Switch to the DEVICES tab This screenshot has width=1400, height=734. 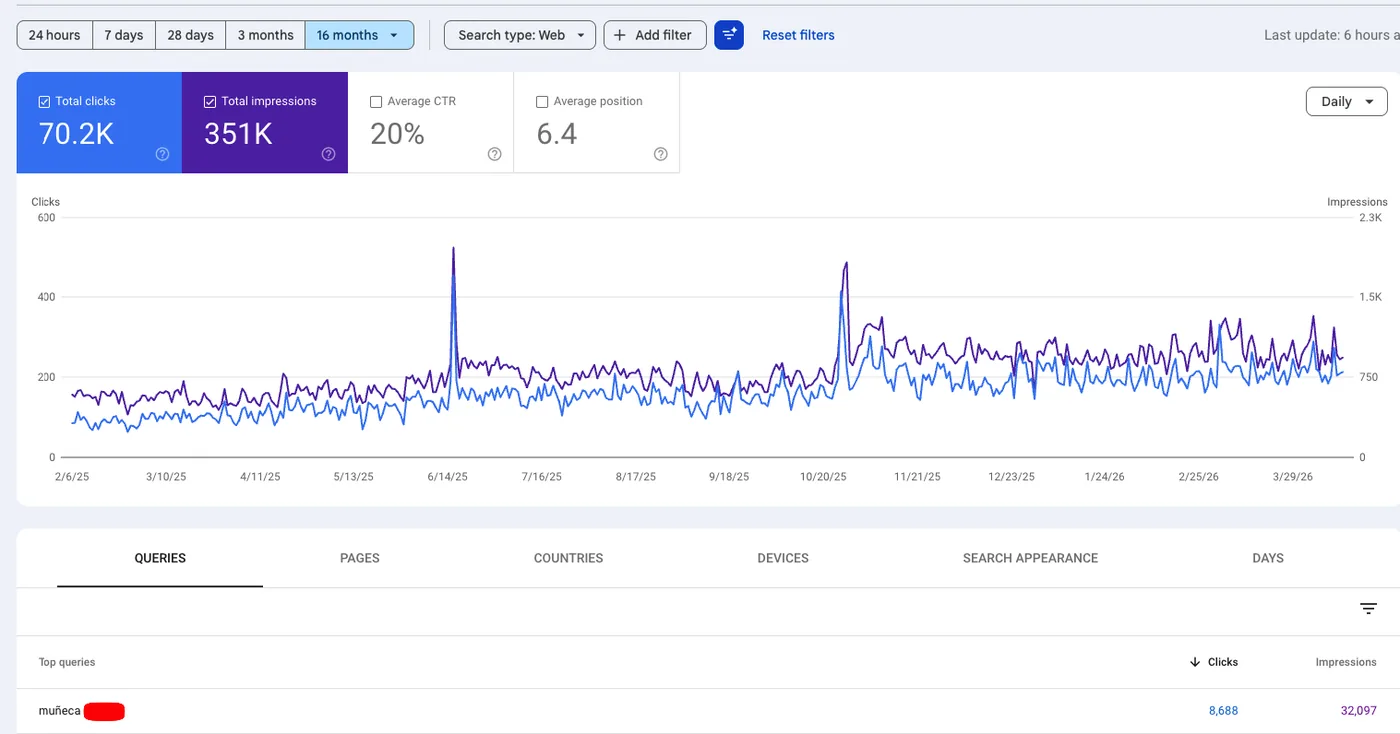[x=782, y=558]
